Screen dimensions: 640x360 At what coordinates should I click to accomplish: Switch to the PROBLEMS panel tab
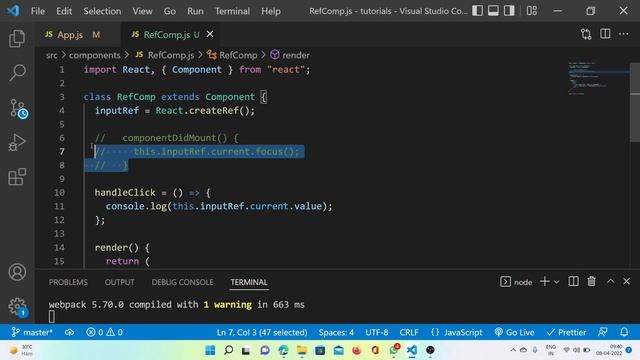[x=68, y=282]
